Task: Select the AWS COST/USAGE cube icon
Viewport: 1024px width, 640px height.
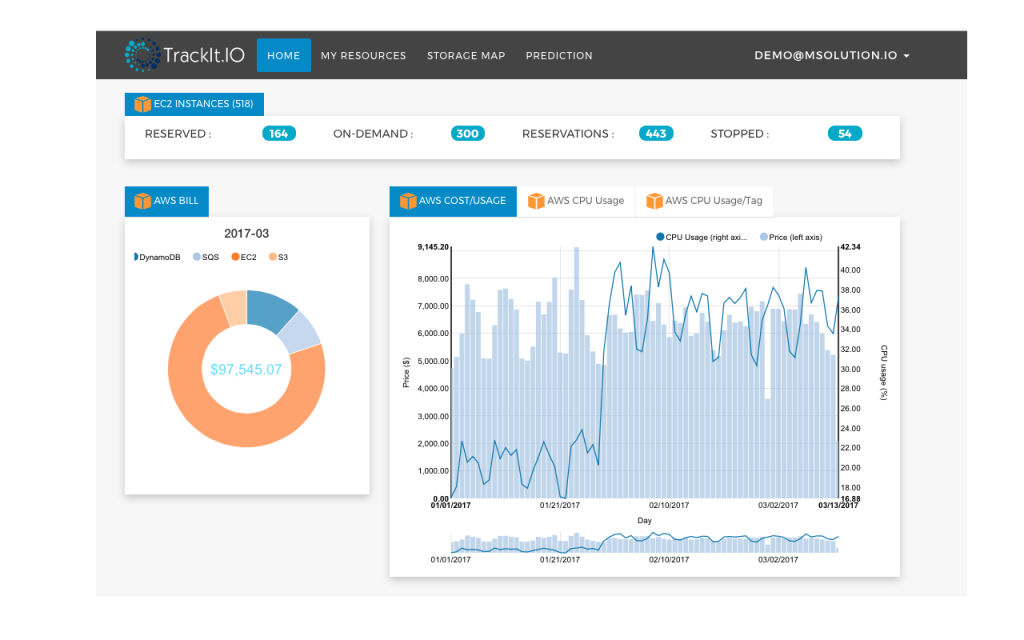Action: 406,201
